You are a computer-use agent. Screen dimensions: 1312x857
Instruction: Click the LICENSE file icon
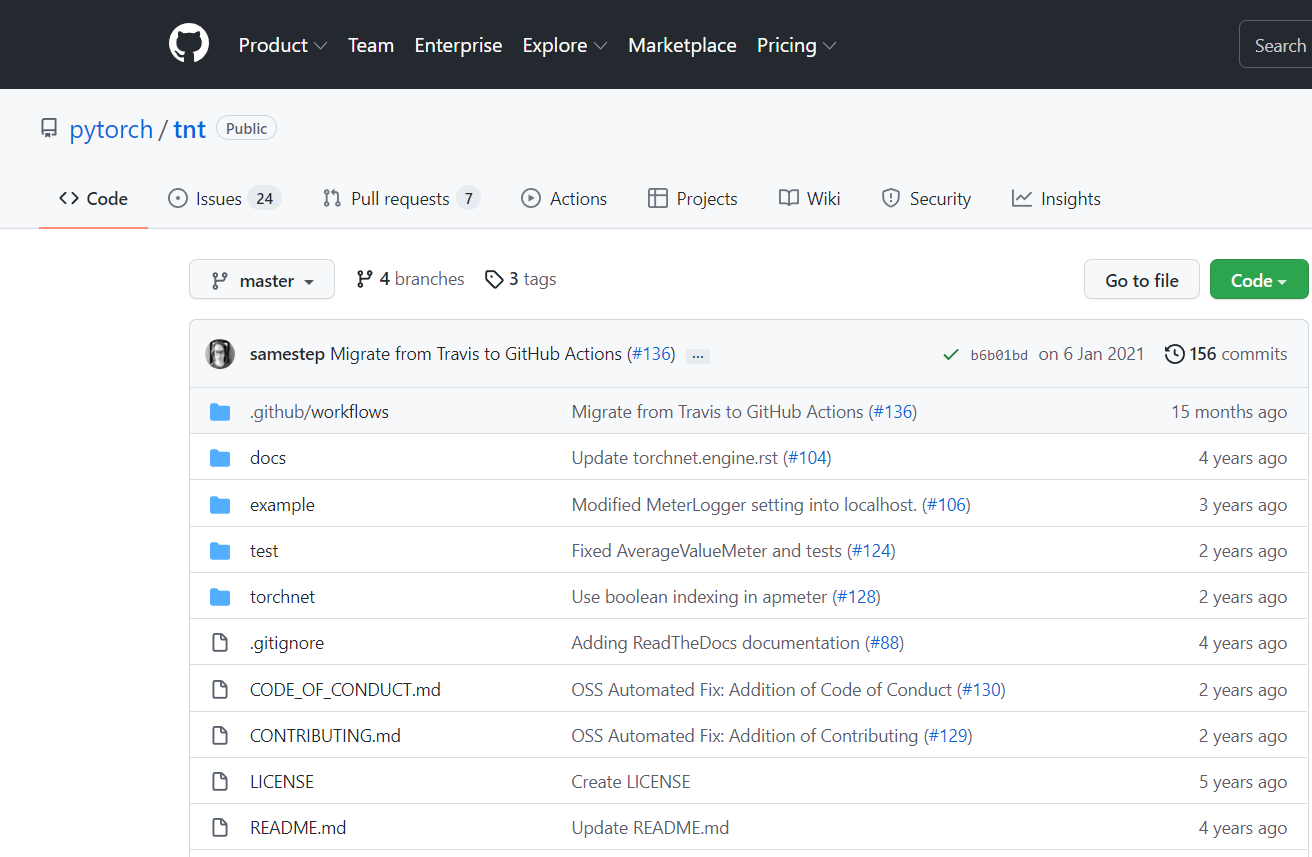pos(220,782)
